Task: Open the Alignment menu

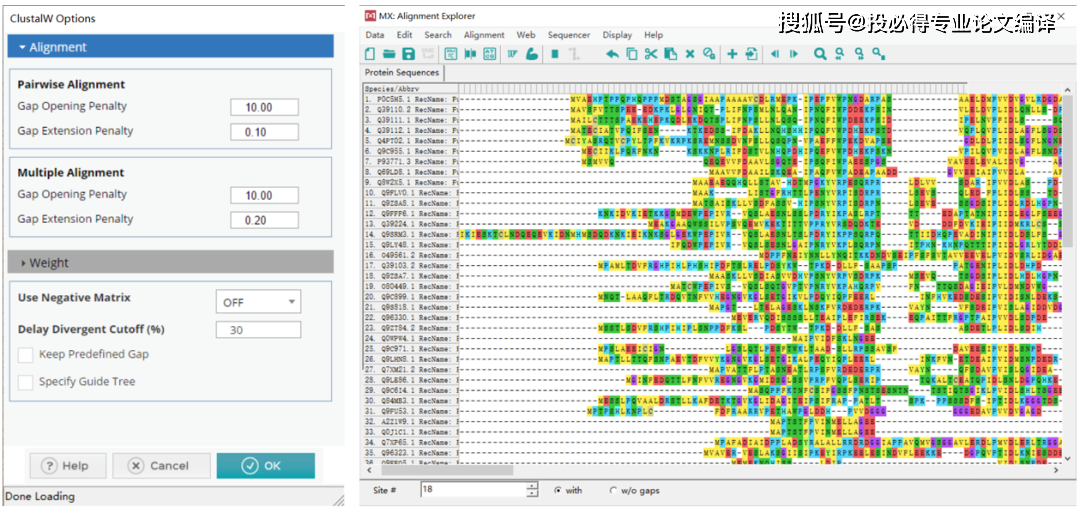Action: (x=484, y=35)
